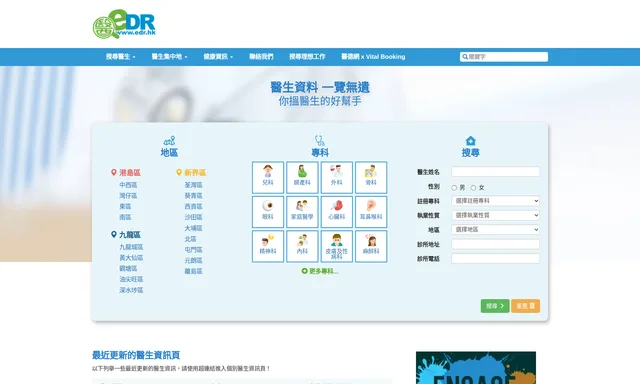
Task: Open the 中西區 district link
Action: 128,185
